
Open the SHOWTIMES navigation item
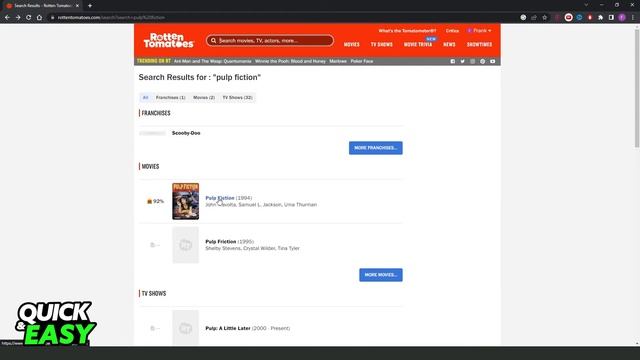[479, 44]
